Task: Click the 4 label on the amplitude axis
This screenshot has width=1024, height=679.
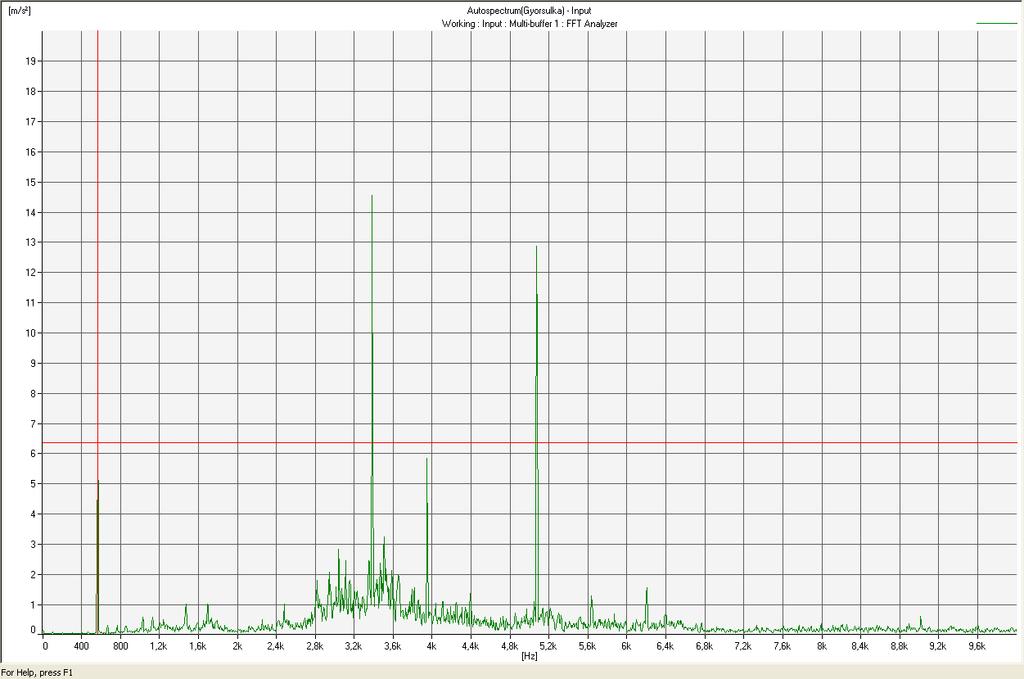Action: pos(33,514)
